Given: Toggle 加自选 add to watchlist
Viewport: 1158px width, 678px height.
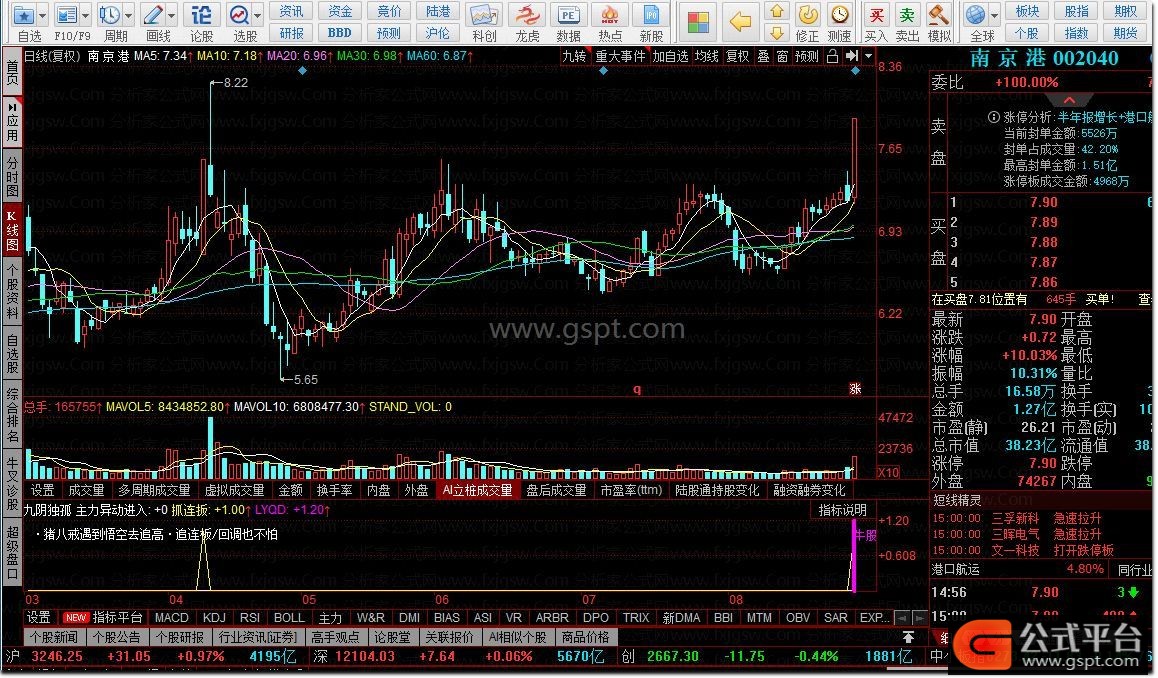Looking at the screenshot, I should pos(671,56).
